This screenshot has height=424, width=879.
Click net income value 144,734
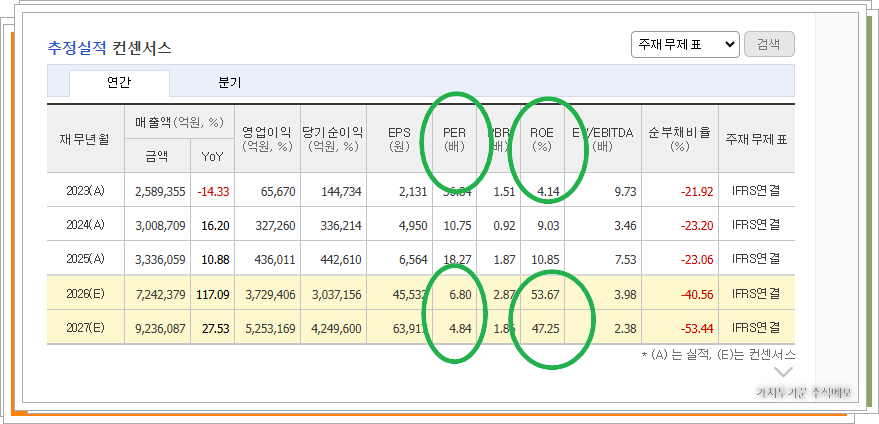tap(341, 192)
